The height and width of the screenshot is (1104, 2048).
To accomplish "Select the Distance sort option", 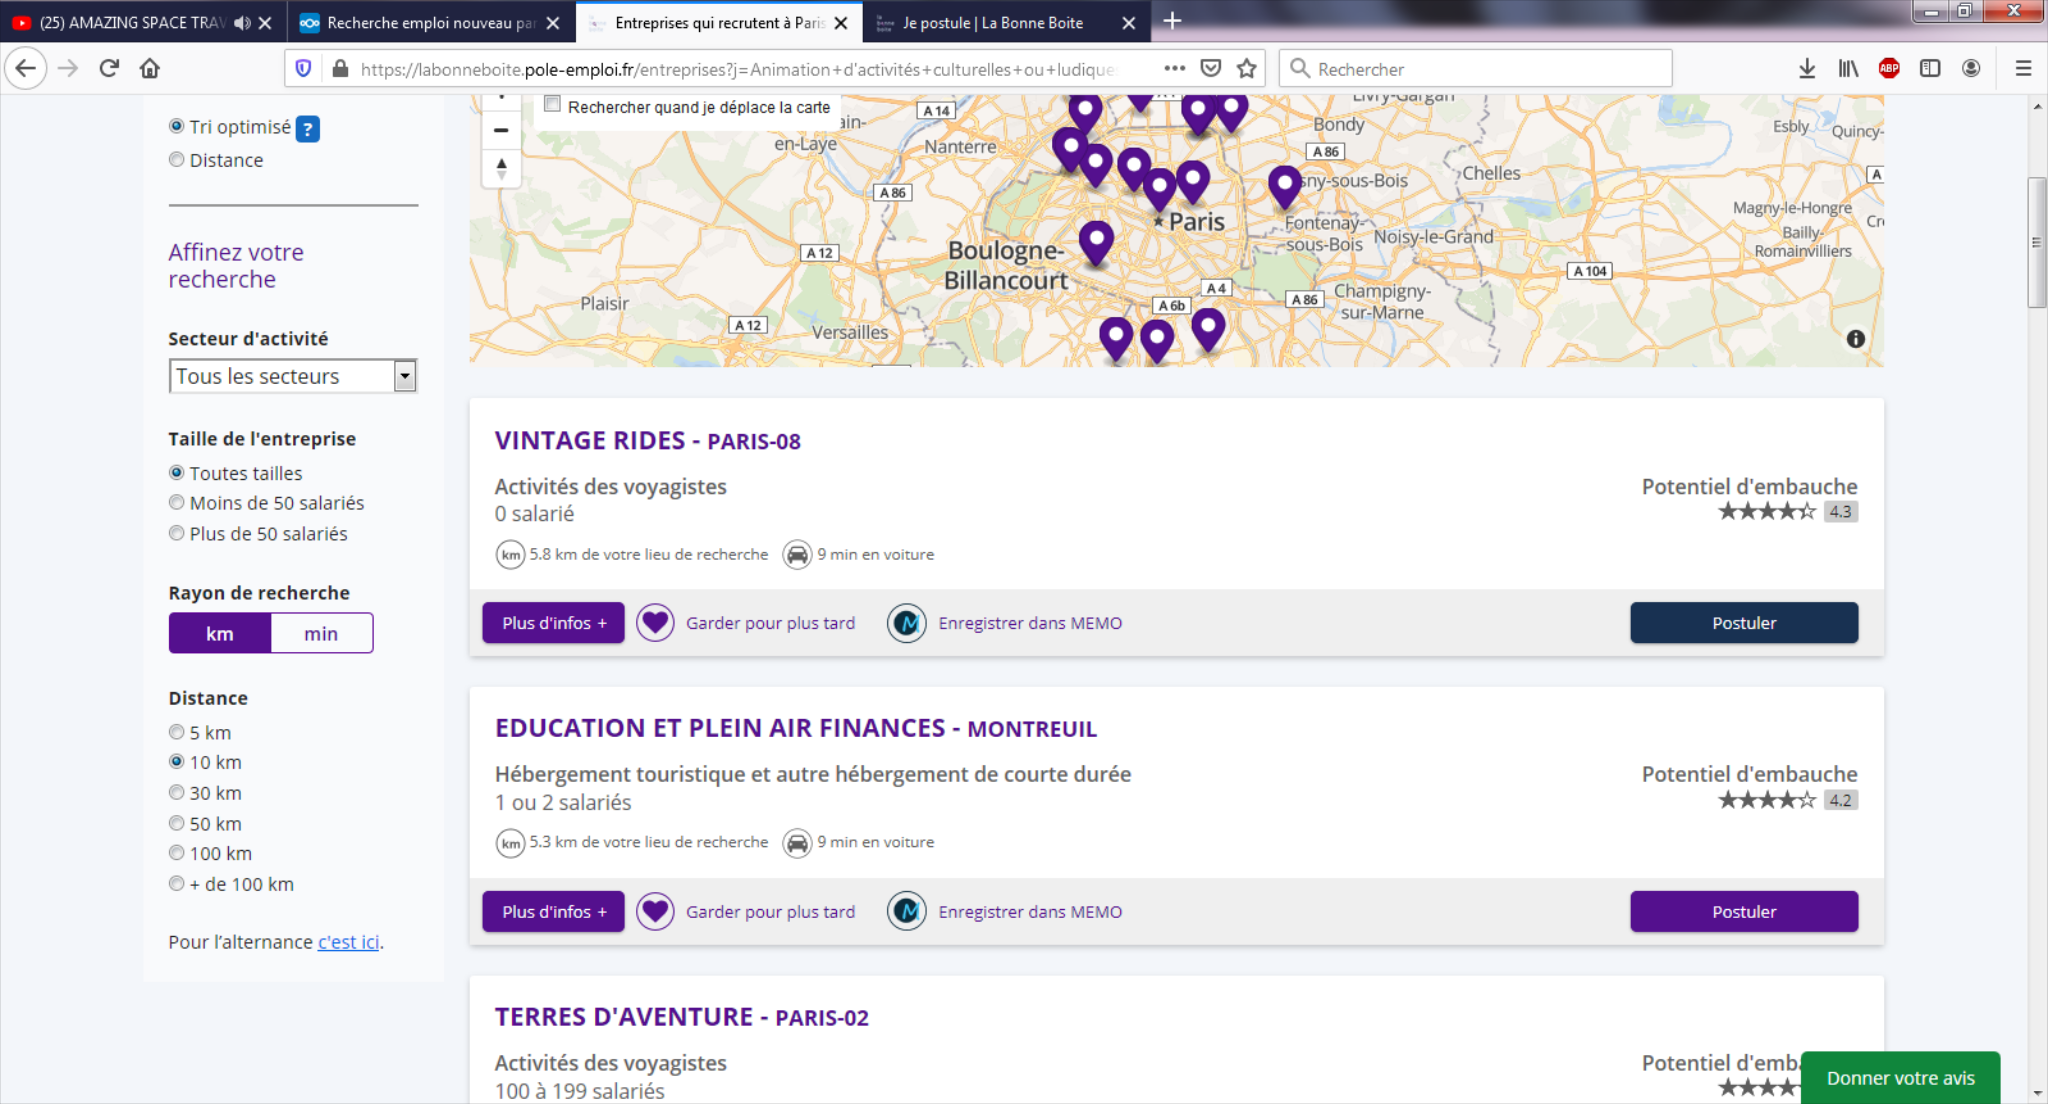I will click(x=177, y=160).
